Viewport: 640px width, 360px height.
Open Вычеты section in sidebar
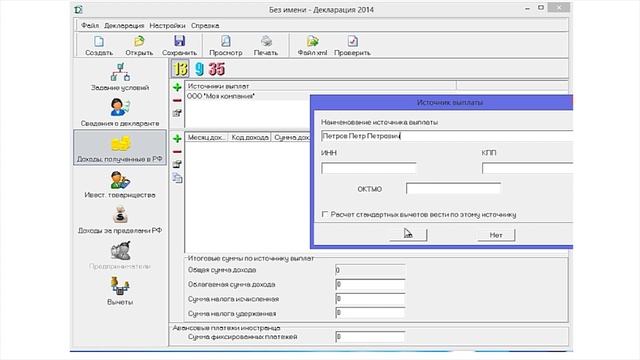click(x=120, y=291)
